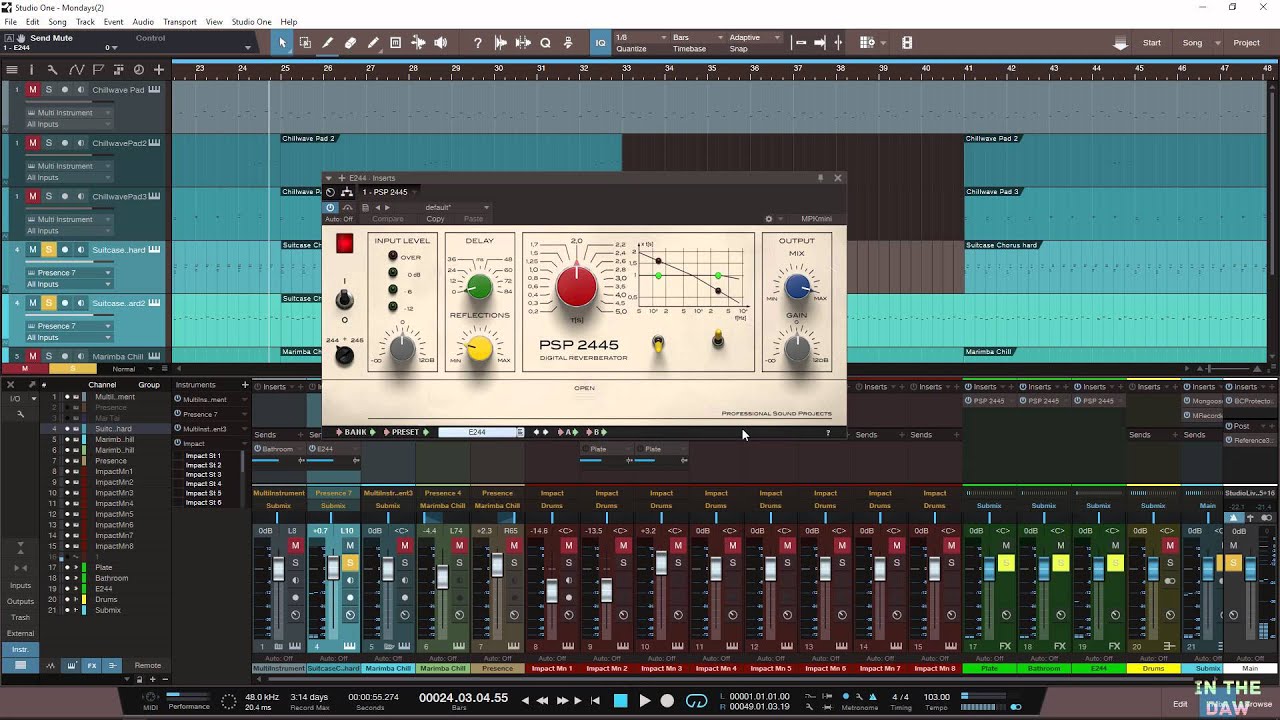Open the Song page dropdown arrow
This screenshot has height=720, width=1280.
click(x=1217, y=43)
